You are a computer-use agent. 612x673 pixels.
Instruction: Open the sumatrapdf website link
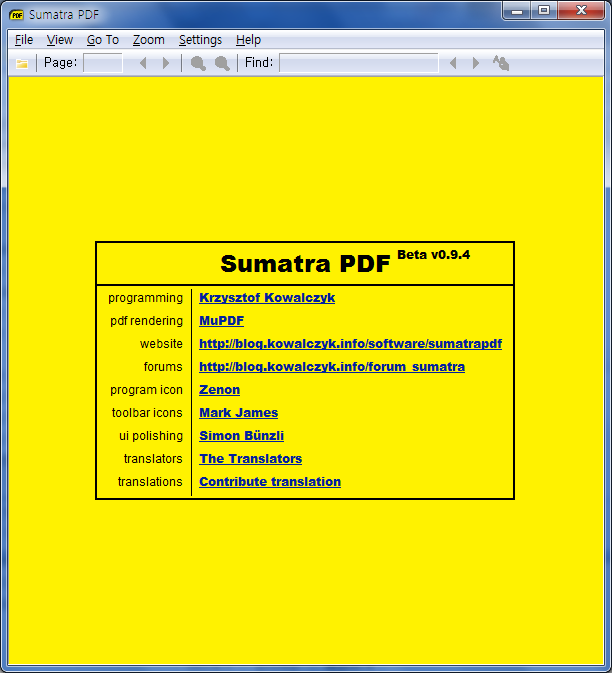(351, 344)
